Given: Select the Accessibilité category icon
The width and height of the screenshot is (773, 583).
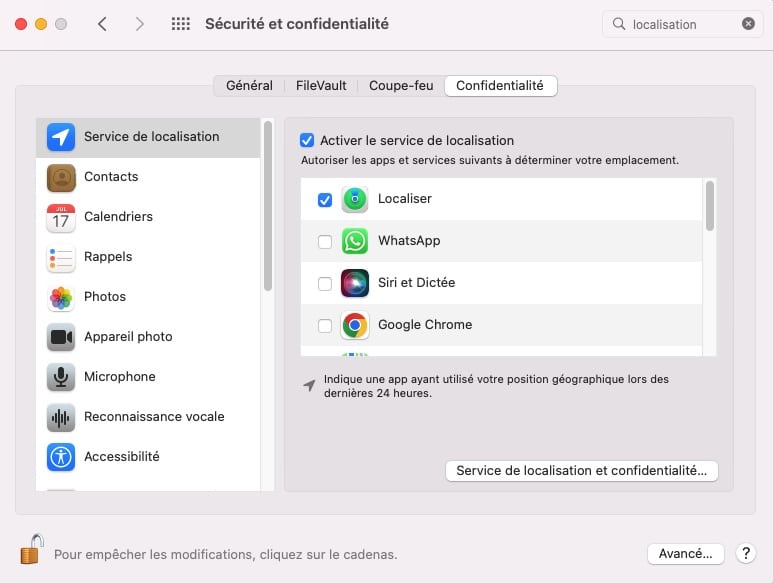Looking at the screenshot, I should click(x=61, y=457).
